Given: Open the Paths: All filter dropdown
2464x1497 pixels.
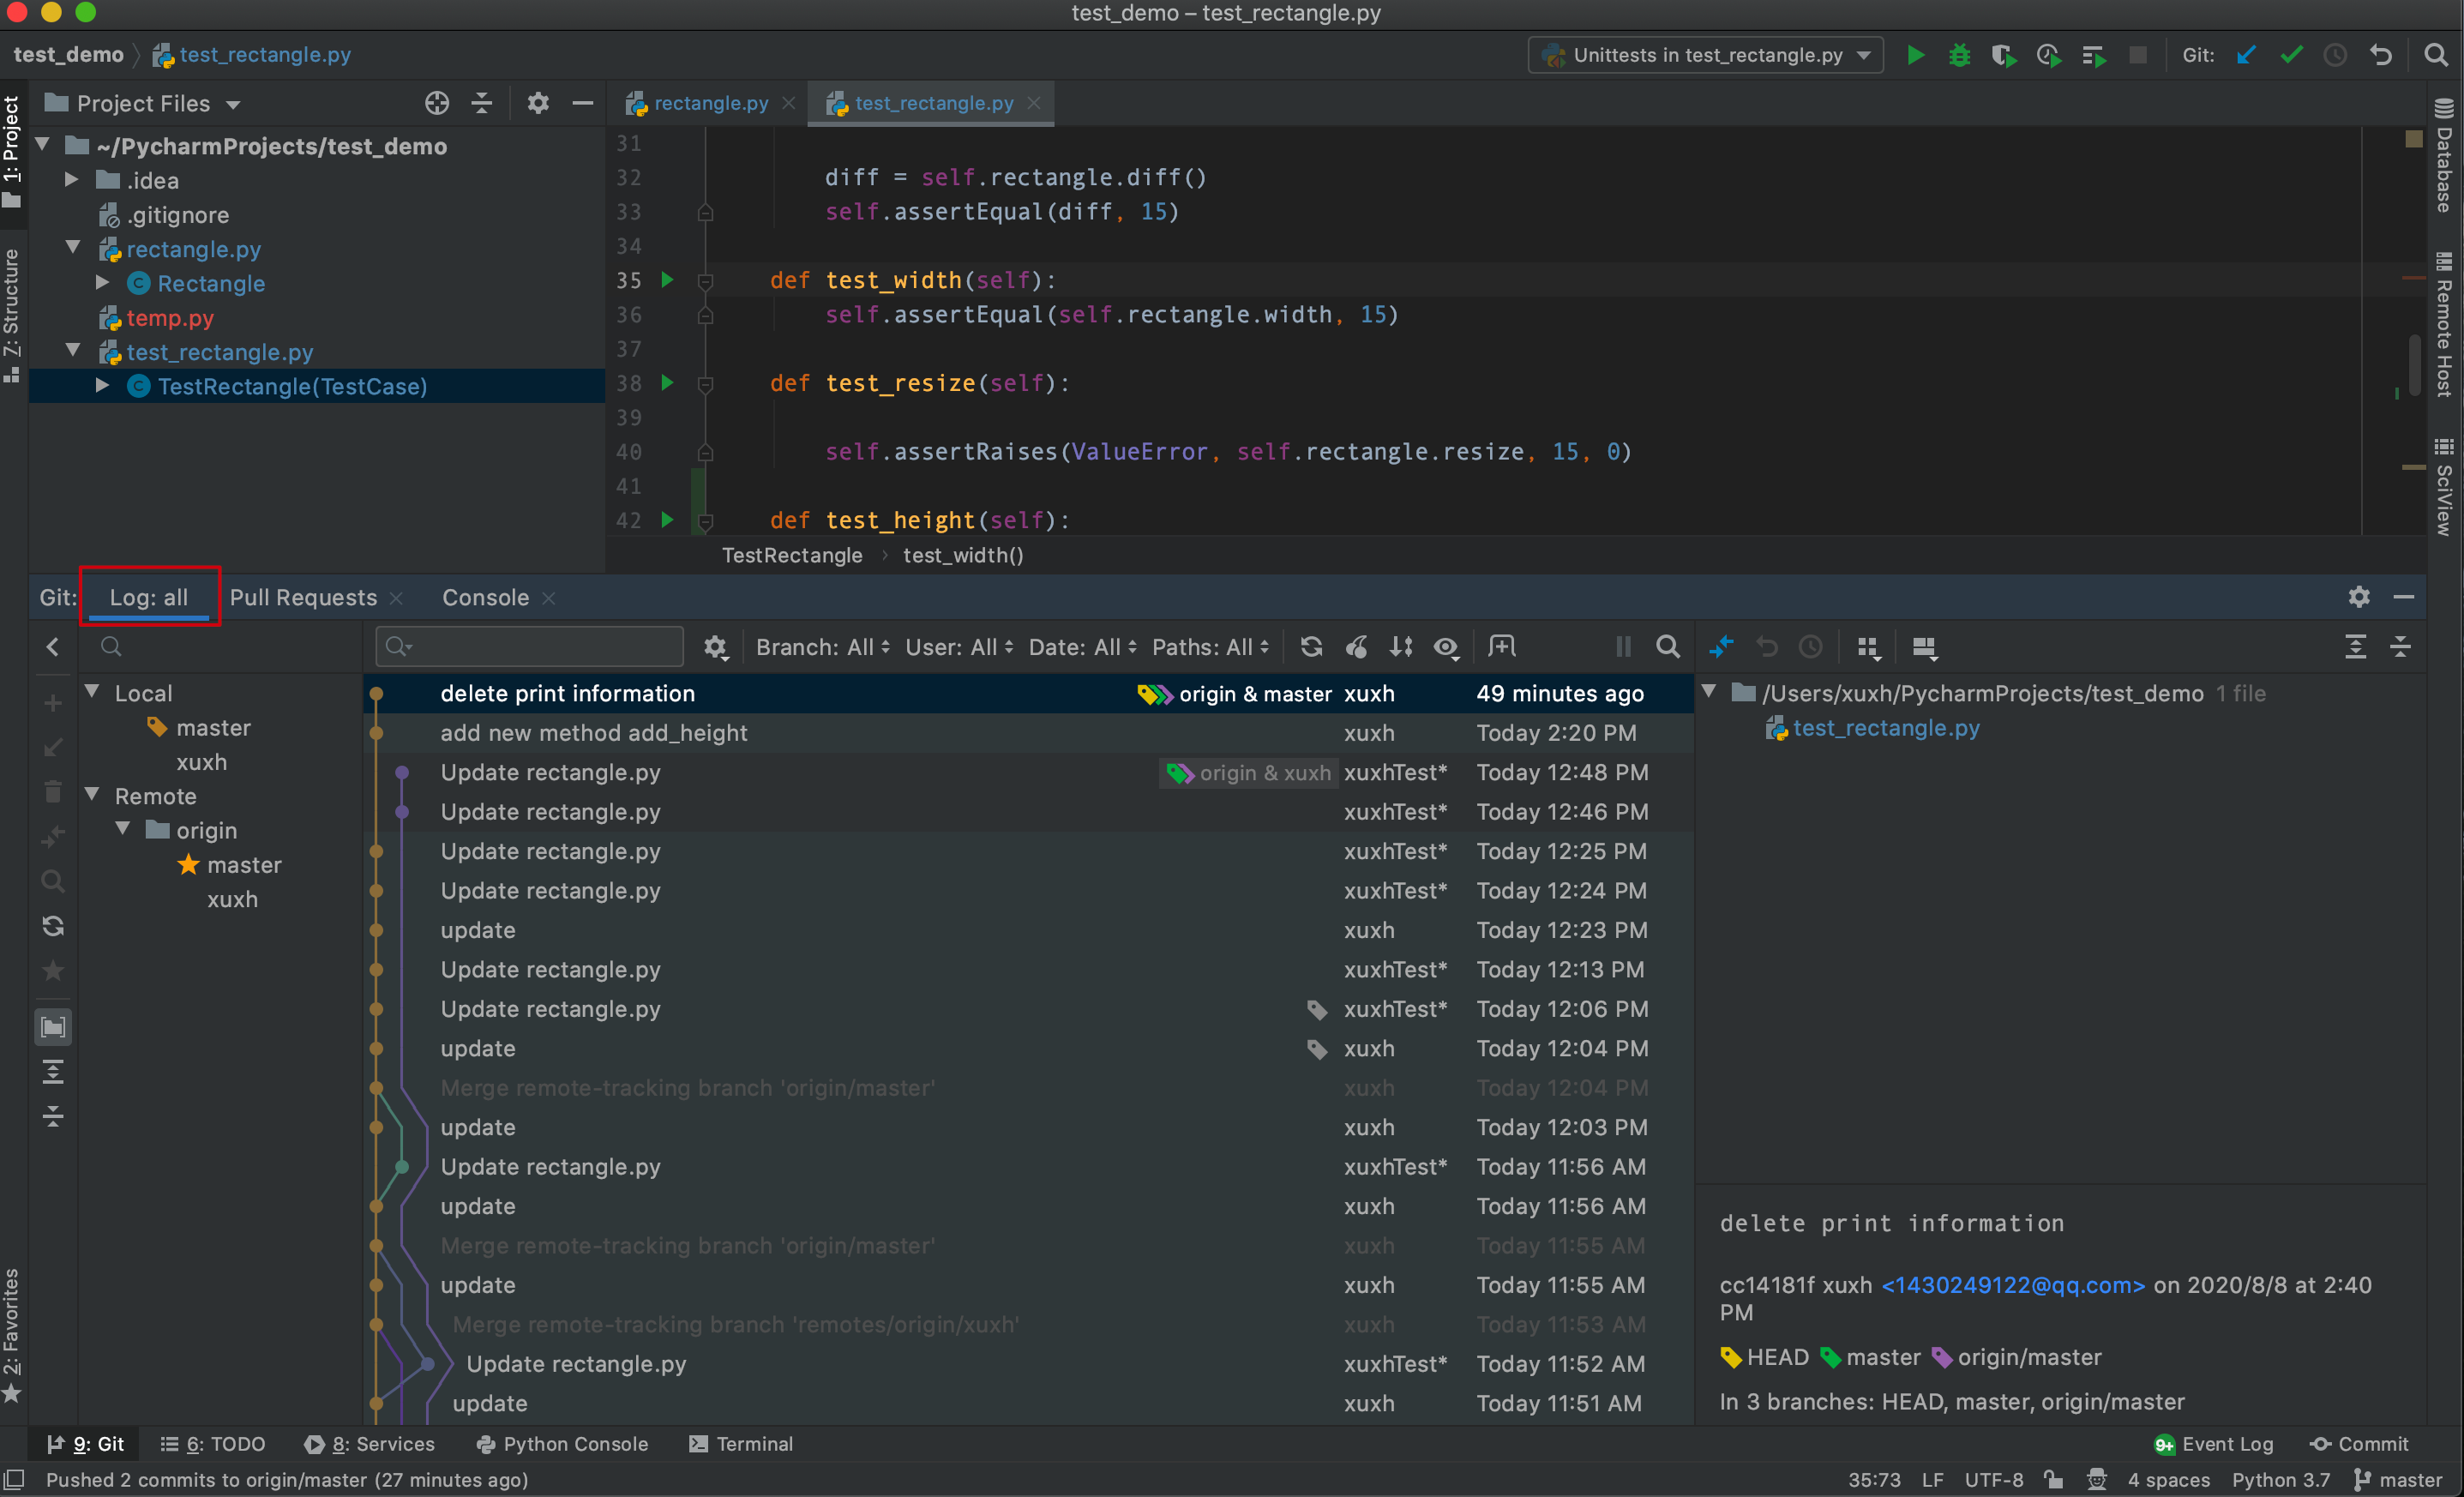Looking at the screenshot, I should click(1210, 647).
